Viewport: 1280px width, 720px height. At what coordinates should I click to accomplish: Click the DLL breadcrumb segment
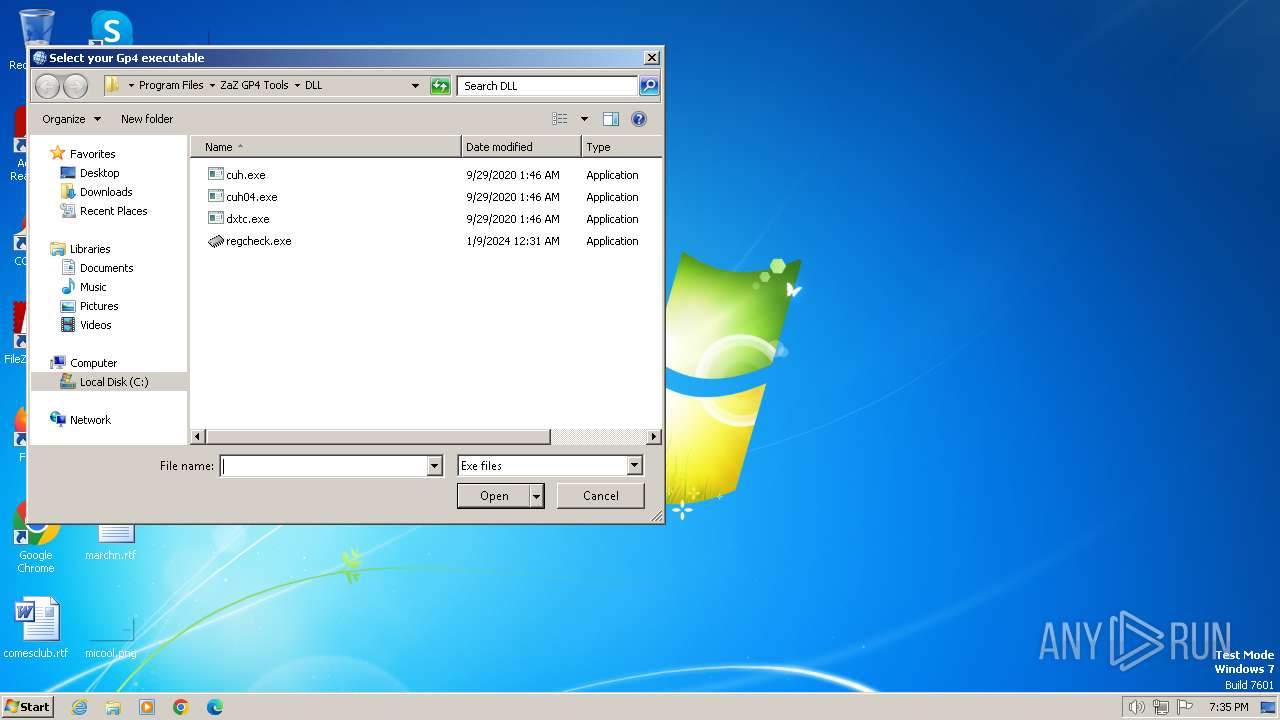[x=313, y=85]
